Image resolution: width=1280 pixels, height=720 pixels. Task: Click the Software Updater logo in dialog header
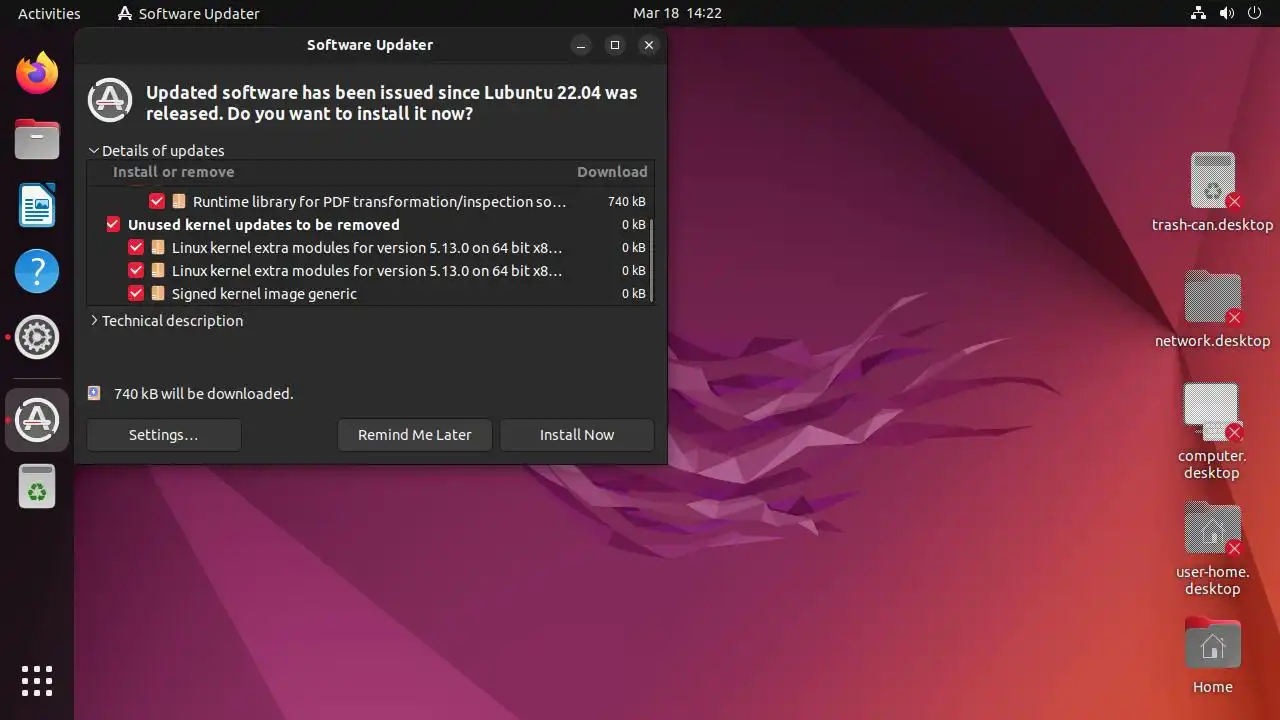point(110,100)
